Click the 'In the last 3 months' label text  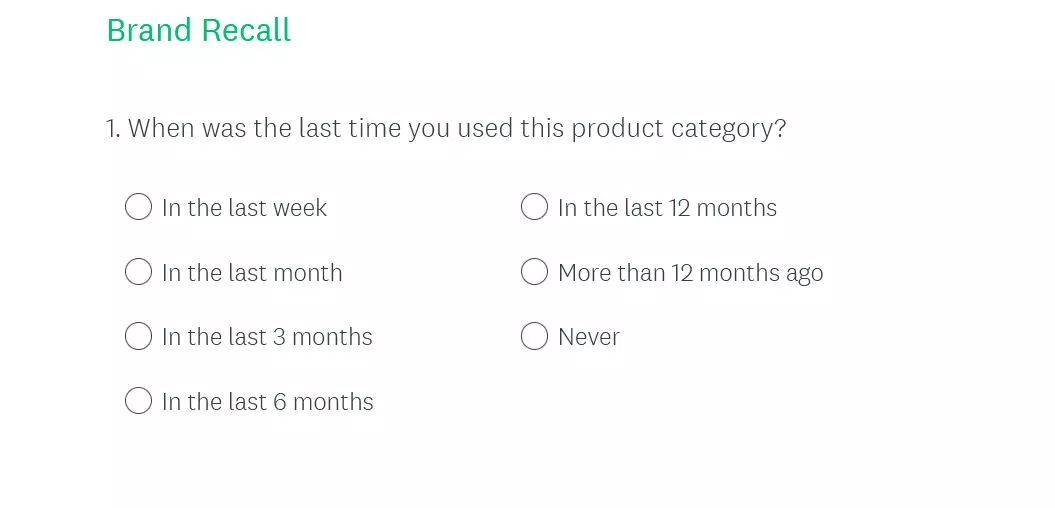(267, 337)
